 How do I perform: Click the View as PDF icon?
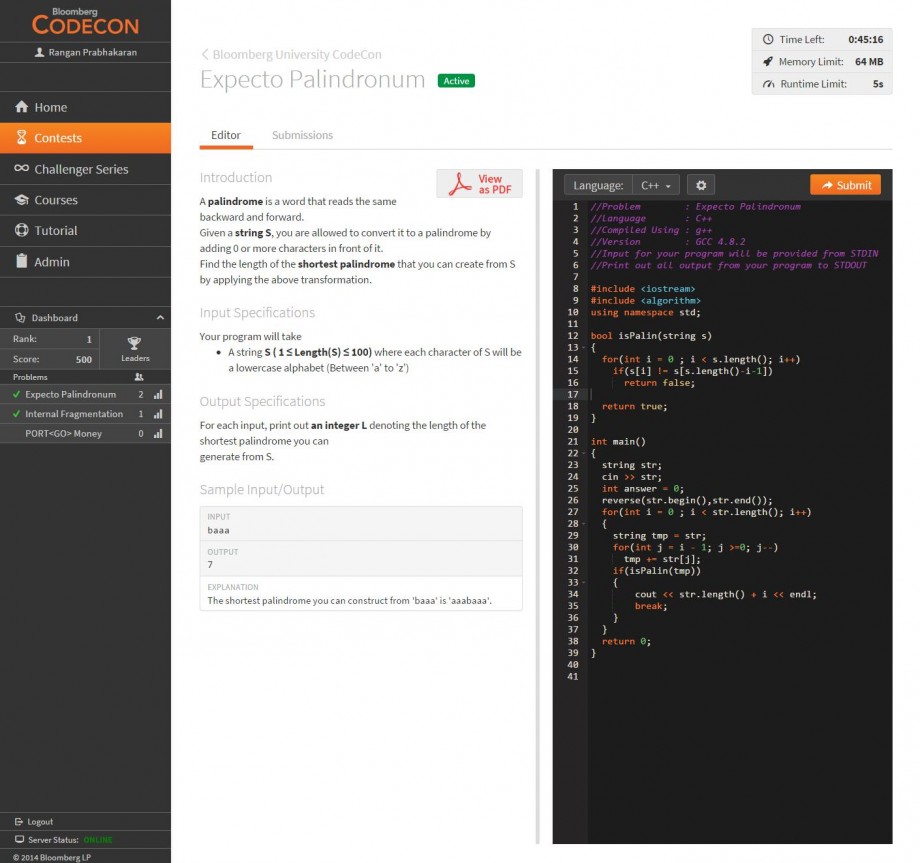[x=460, y=183]
